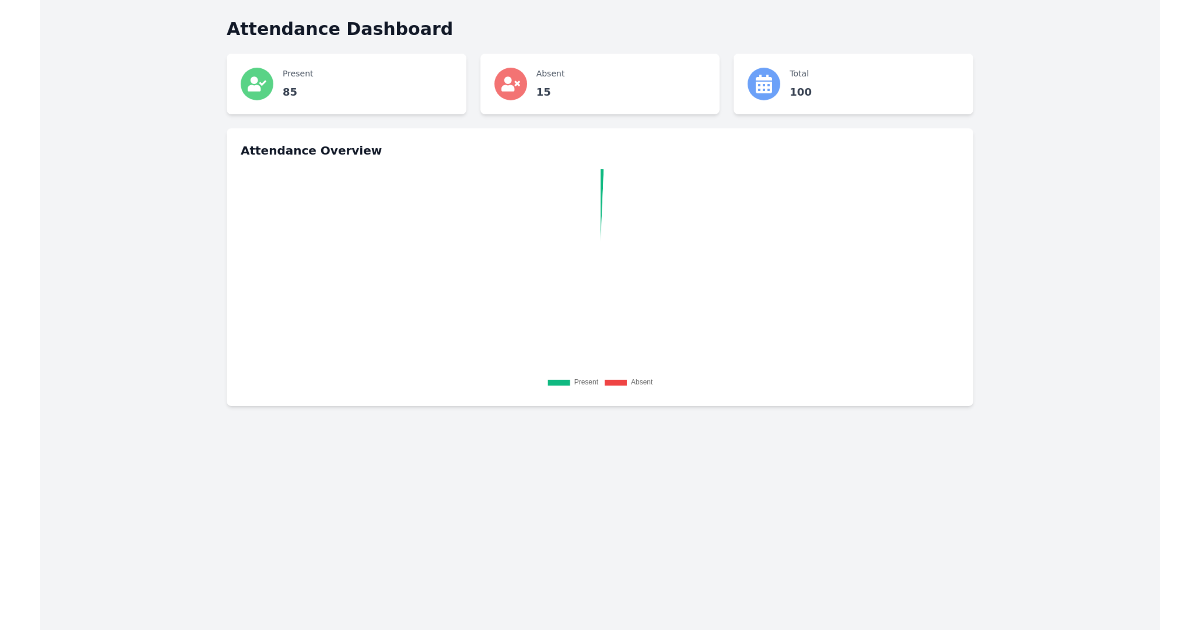Click the Attendance Dashboard heading

coord(339,29)
